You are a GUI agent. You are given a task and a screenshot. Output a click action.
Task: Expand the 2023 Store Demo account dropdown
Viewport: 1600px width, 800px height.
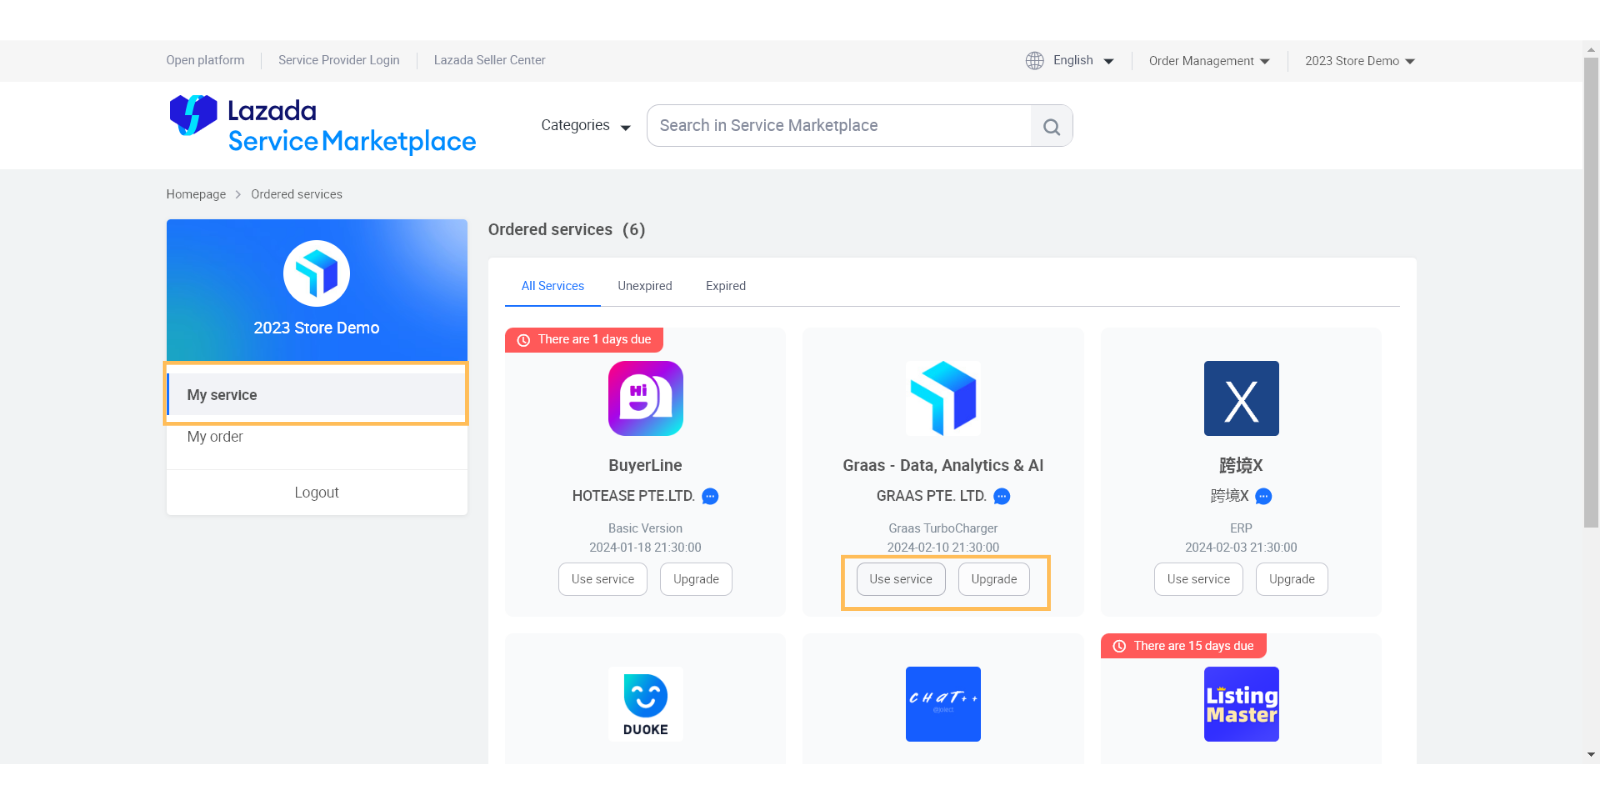click(x=1360, y=61)
